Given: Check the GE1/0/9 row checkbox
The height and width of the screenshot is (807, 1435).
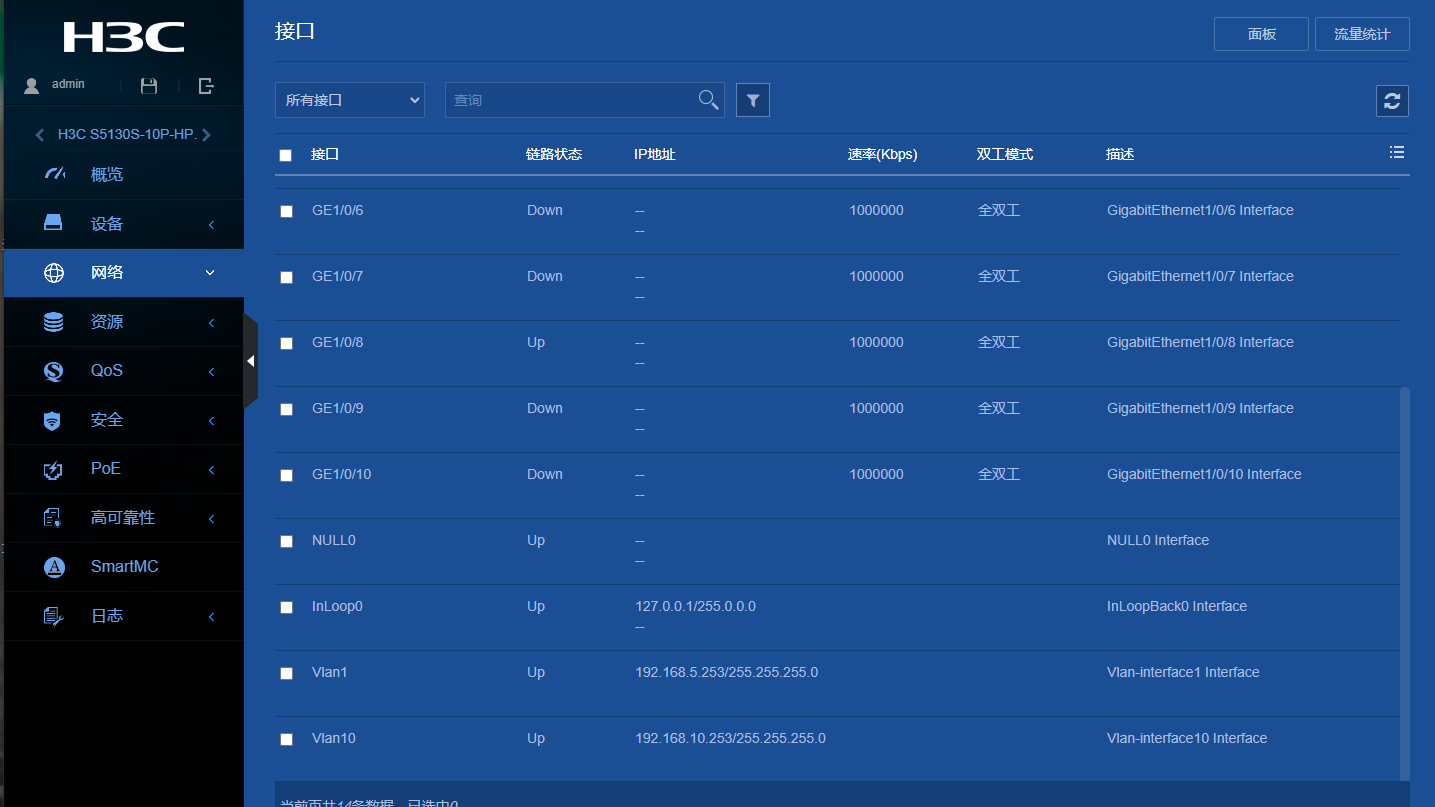Looking at the screenshot, I should pyautogui.click(x=287, y=409).
